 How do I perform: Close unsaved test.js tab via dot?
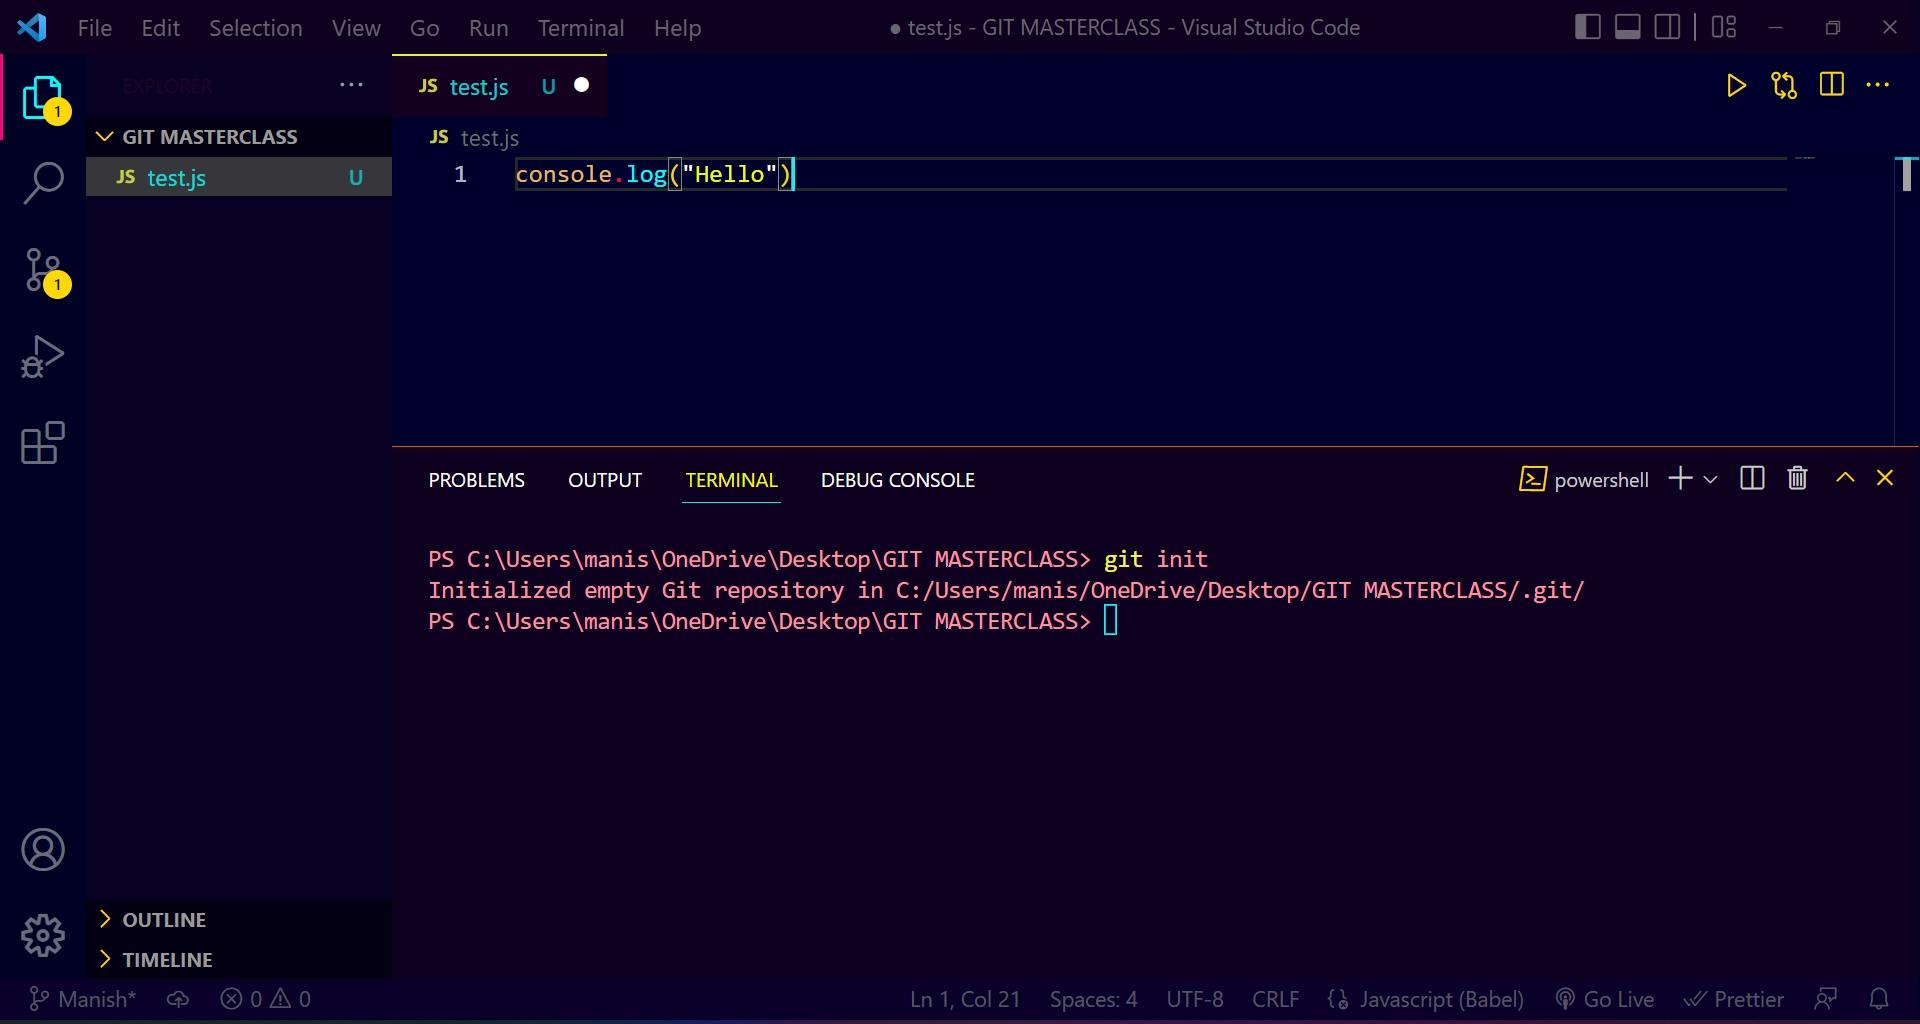pyautogui.click(x=581, y=85)
